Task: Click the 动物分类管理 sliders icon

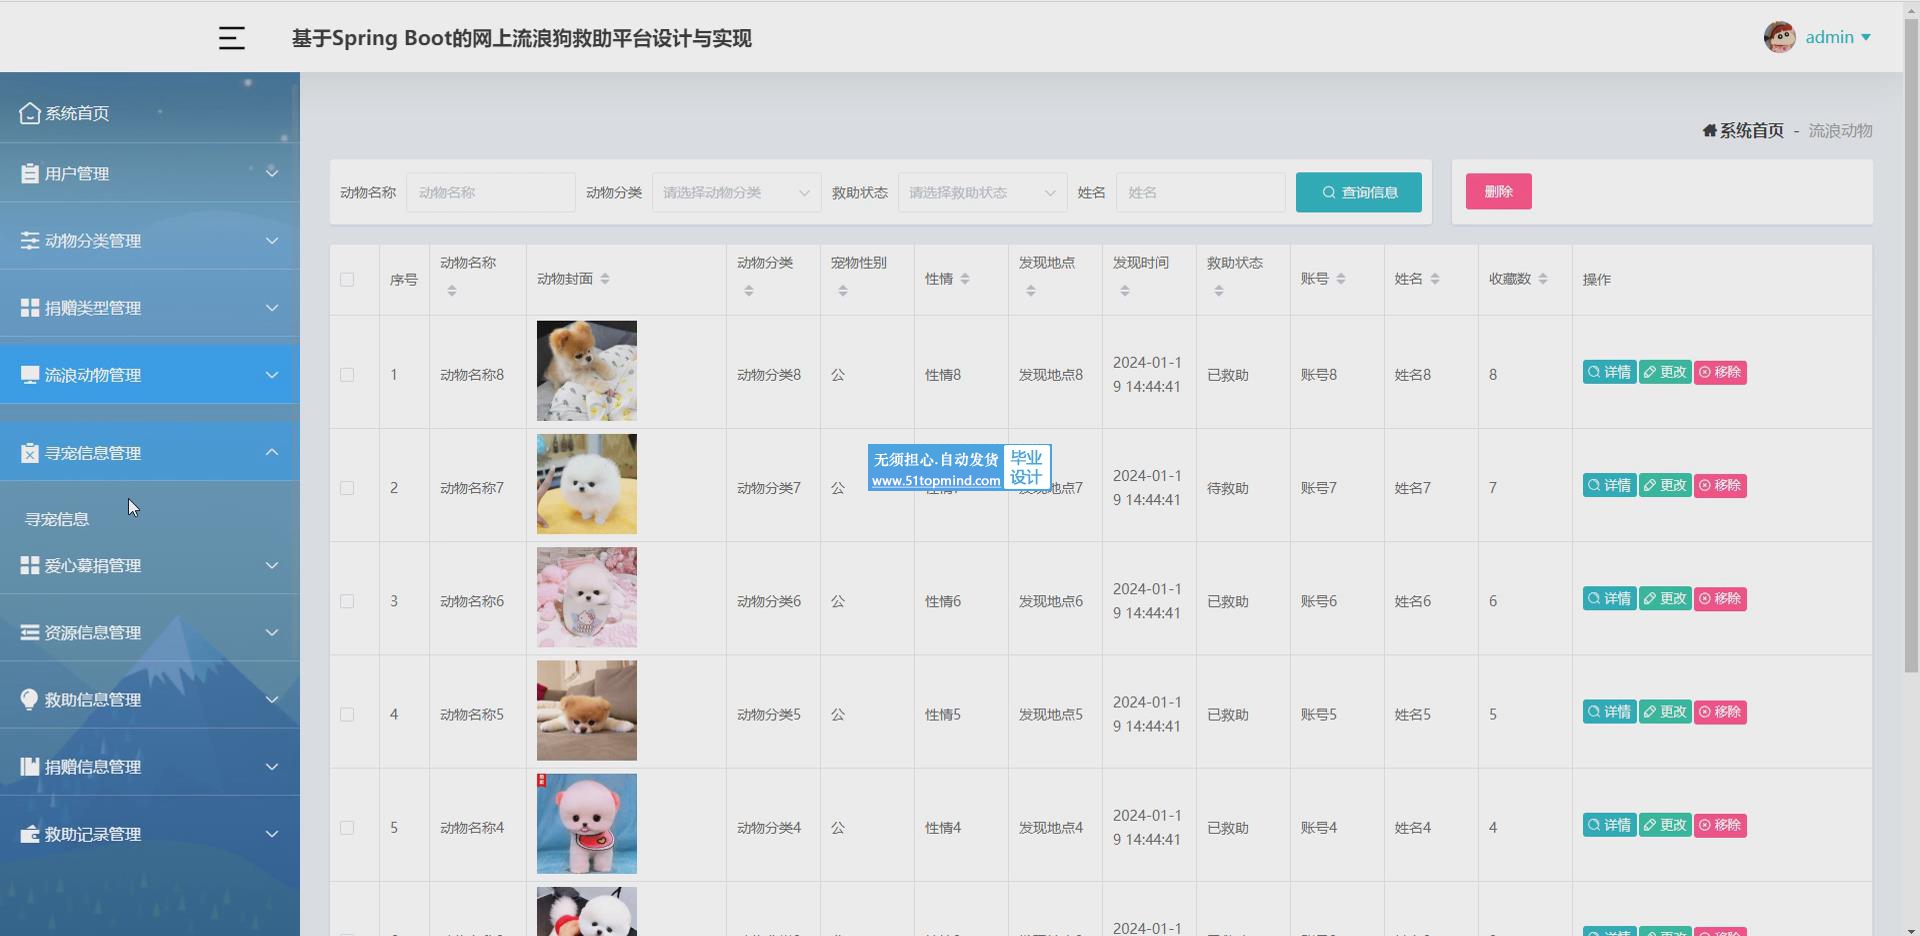Action: tap(30, 240)
